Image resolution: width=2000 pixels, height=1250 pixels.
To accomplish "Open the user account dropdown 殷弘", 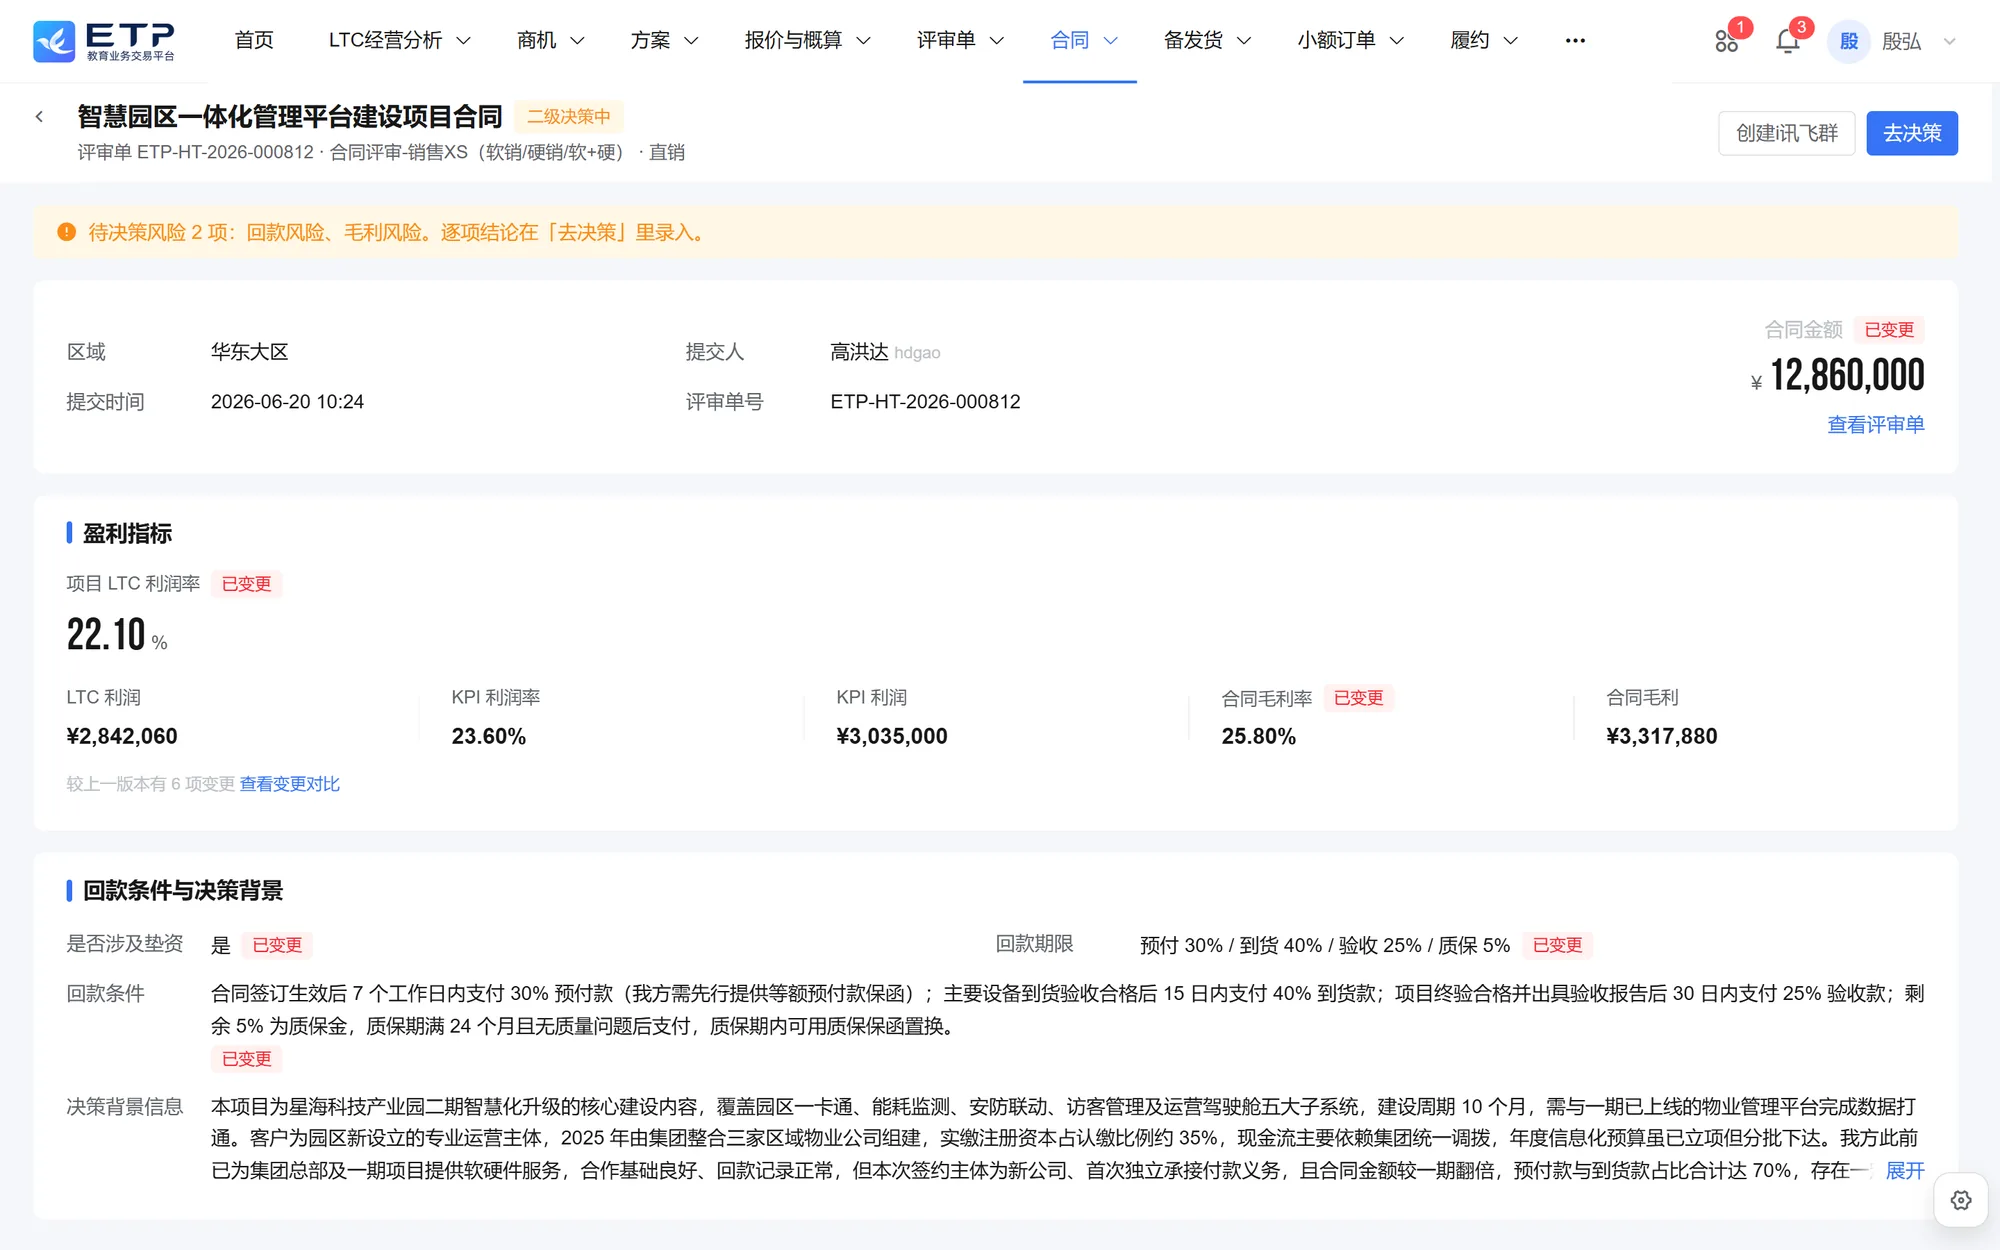I will (x=1918, y=41).
